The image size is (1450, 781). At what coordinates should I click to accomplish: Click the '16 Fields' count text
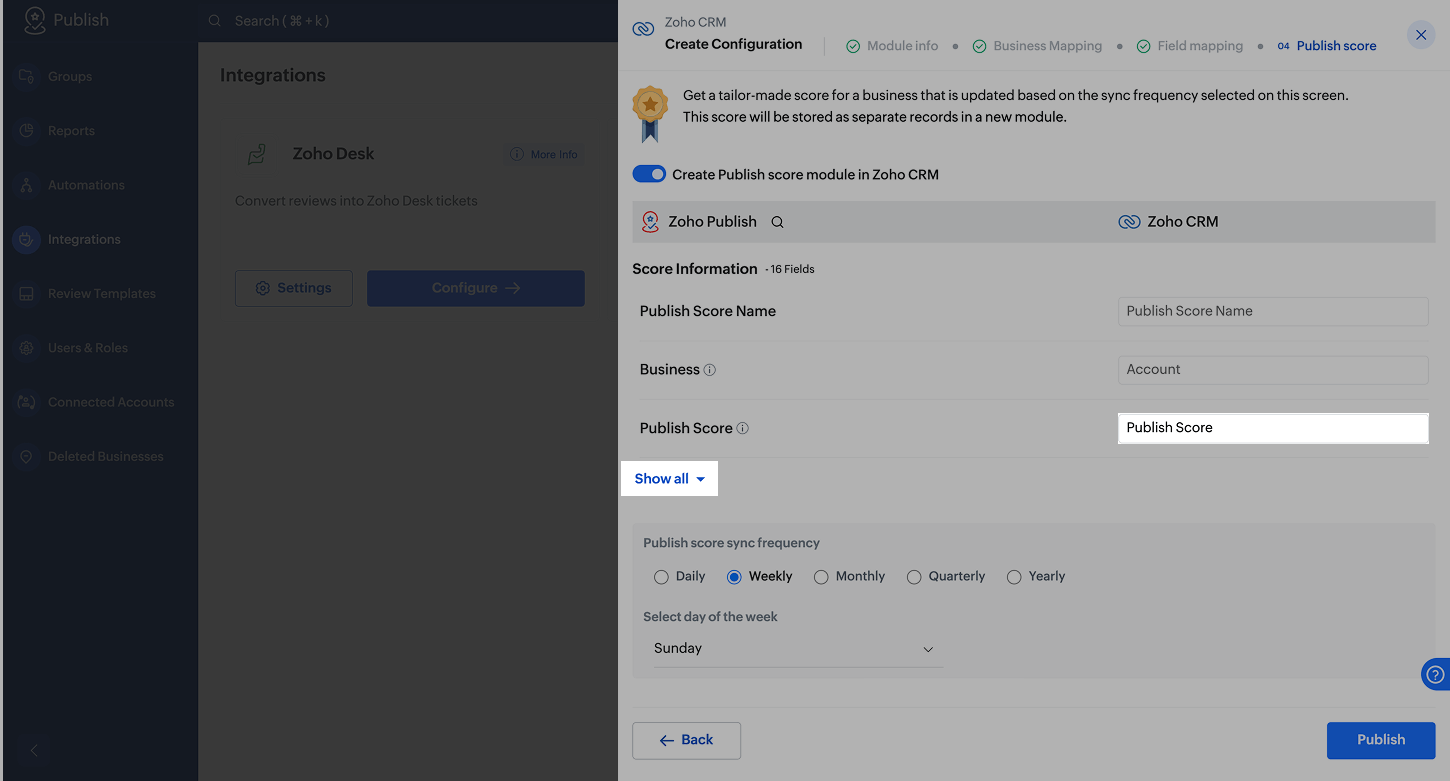pos(793,270)
